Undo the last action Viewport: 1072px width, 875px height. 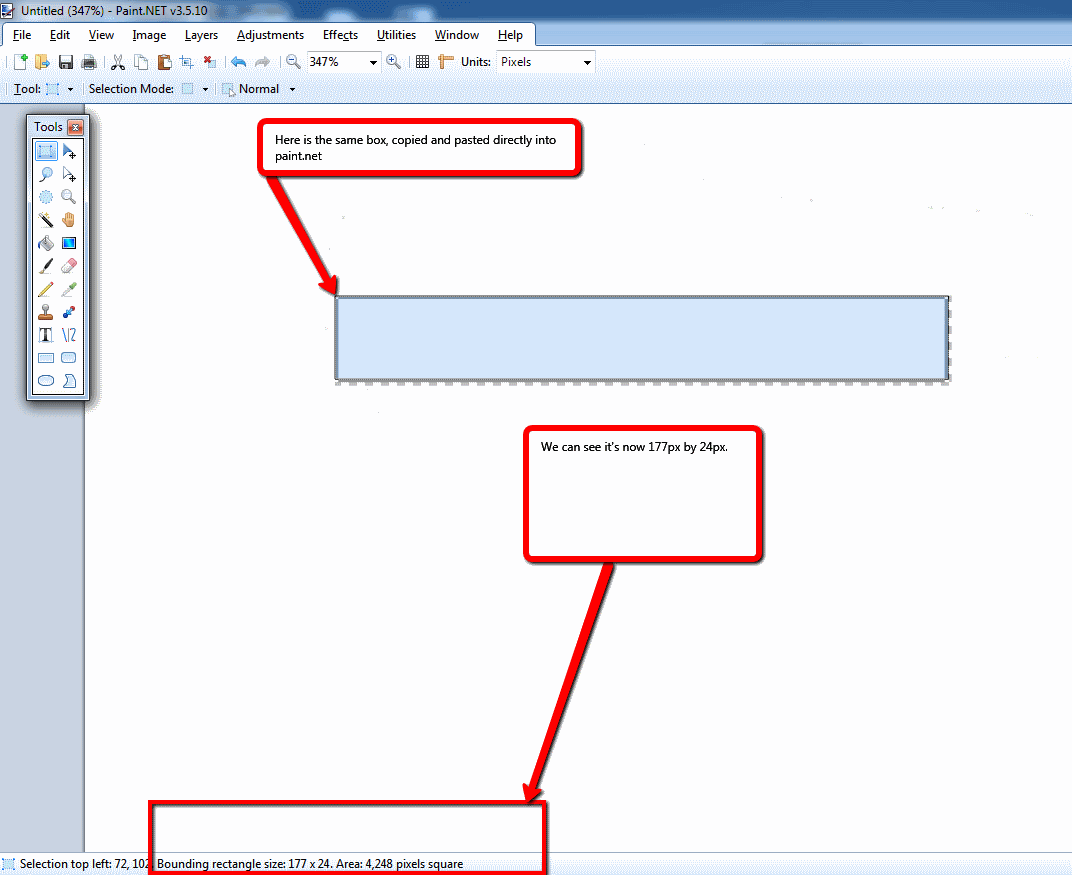[239, 61]
